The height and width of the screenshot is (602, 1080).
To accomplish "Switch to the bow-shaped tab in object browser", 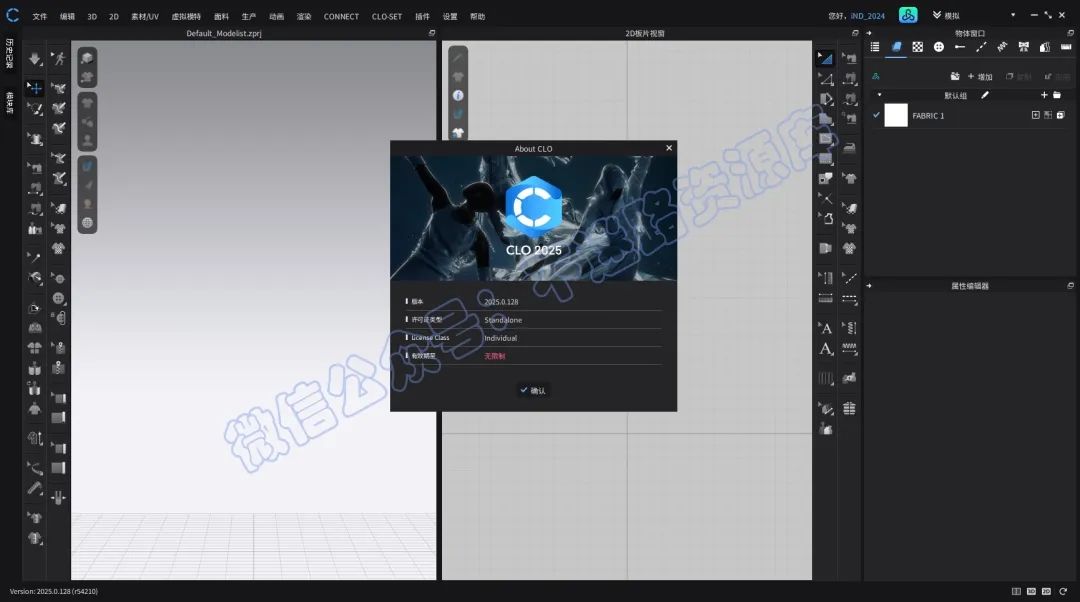I will (x=1024, y=47).
